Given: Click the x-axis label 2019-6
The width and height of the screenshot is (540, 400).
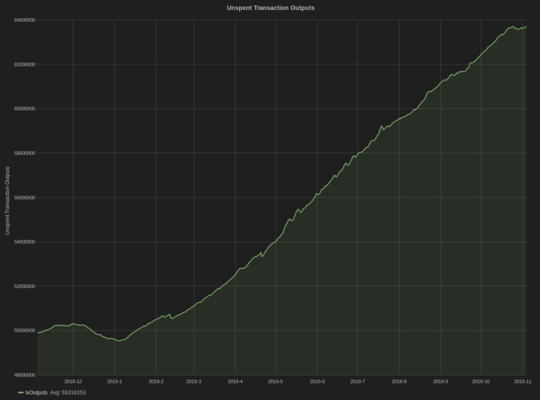Looking at the screenshot, I should (317, 381).
